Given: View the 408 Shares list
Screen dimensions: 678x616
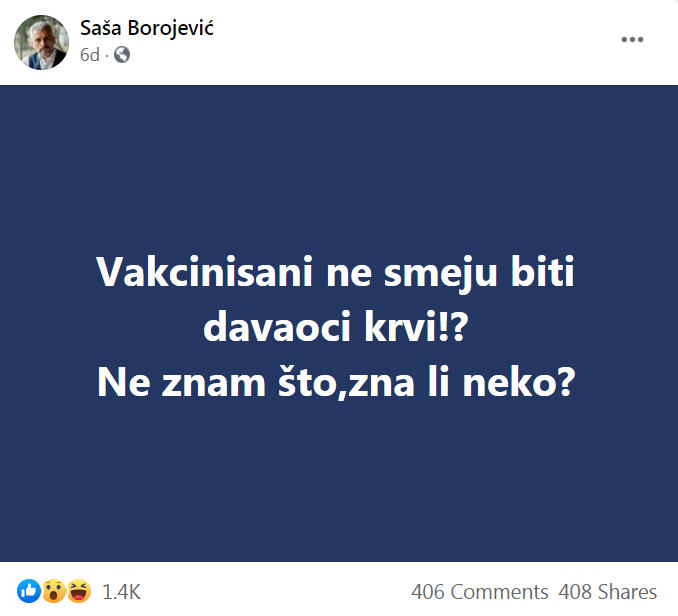Looking at the screenshot, I should 608,592.
